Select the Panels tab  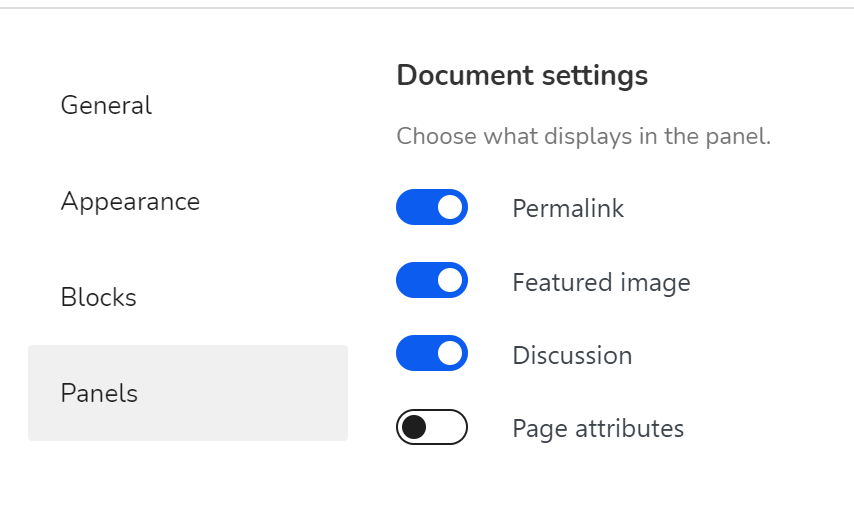(x=99, y=393)
